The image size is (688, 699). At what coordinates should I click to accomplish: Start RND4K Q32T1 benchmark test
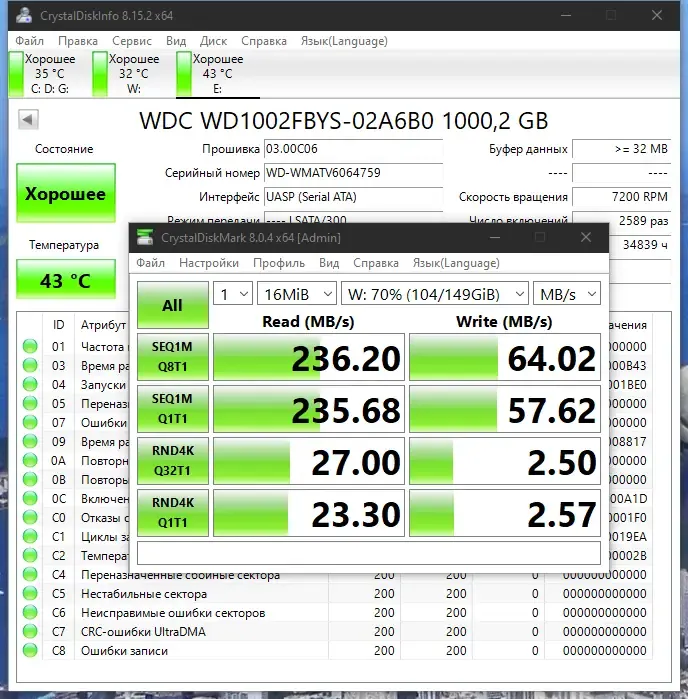(x=173, y=461)
